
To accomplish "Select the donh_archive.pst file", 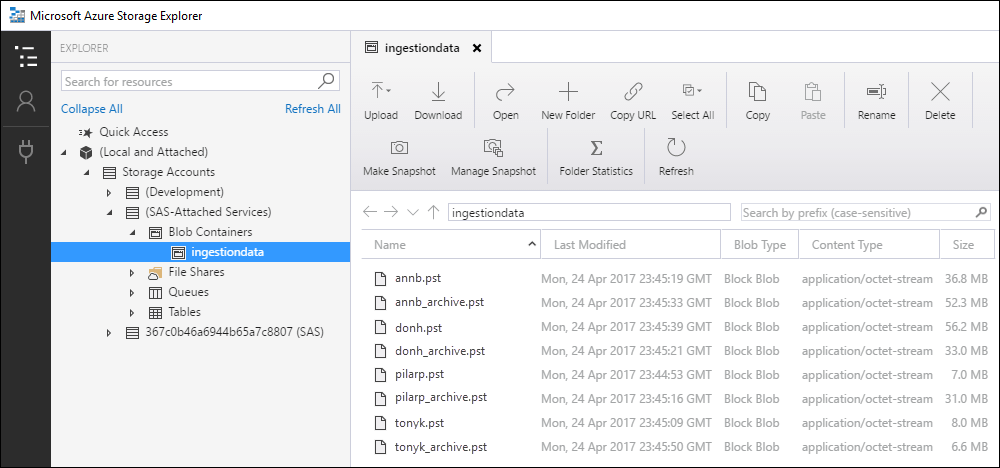I will [439, 351].
